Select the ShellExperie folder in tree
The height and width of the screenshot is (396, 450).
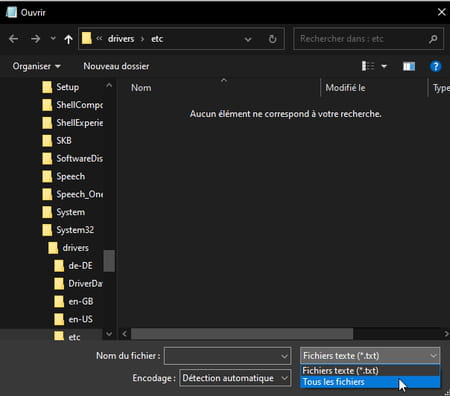[x=73, y=123]
